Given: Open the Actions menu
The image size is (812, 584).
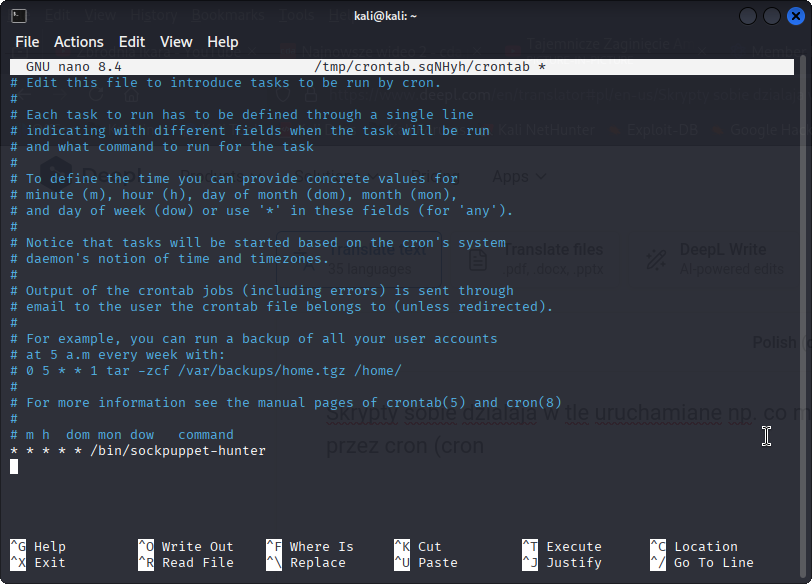Looking at the screenshot, I should [78, 42].
